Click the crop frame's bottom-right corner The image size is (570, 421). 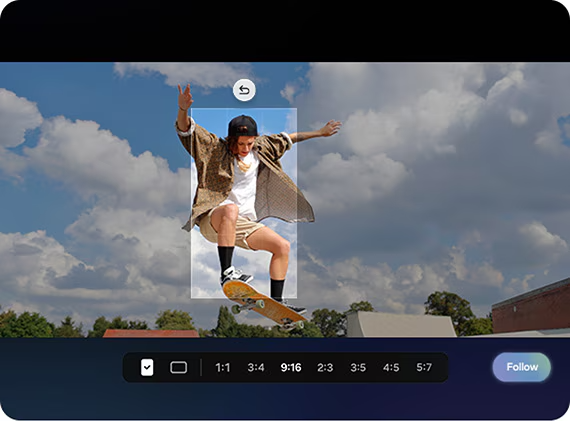[x=297, y=298]
